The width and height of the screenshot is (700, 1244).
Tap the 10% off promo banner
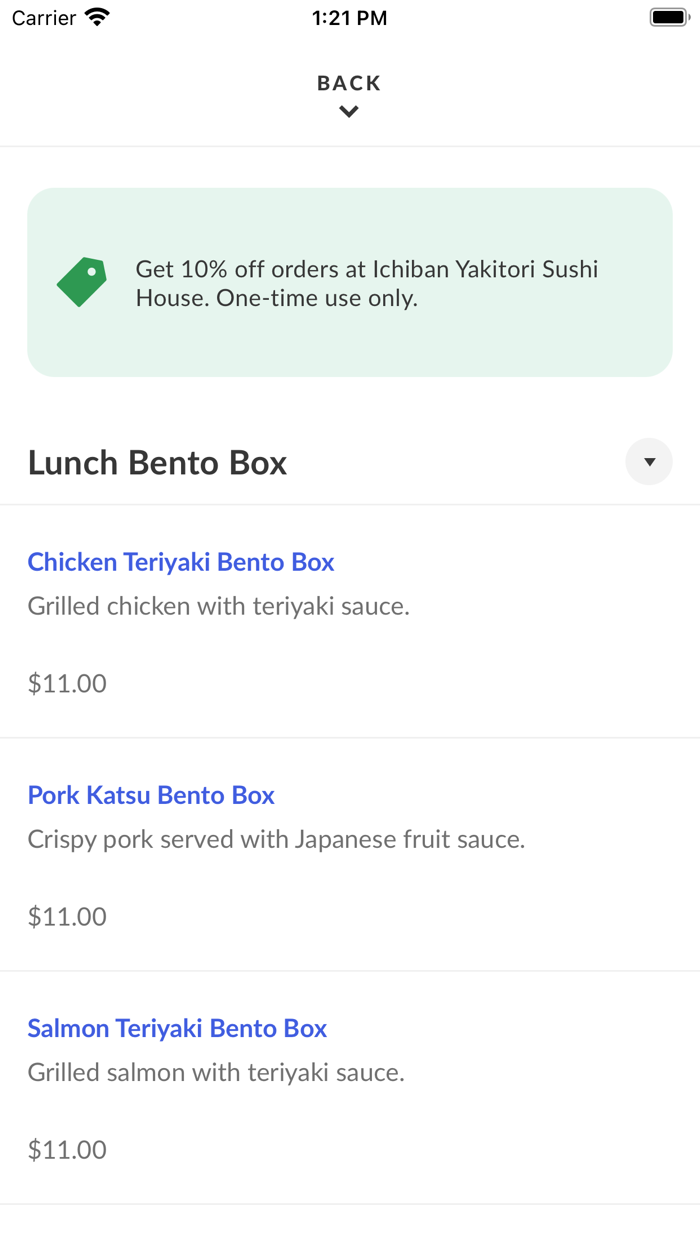pos(350,282)
